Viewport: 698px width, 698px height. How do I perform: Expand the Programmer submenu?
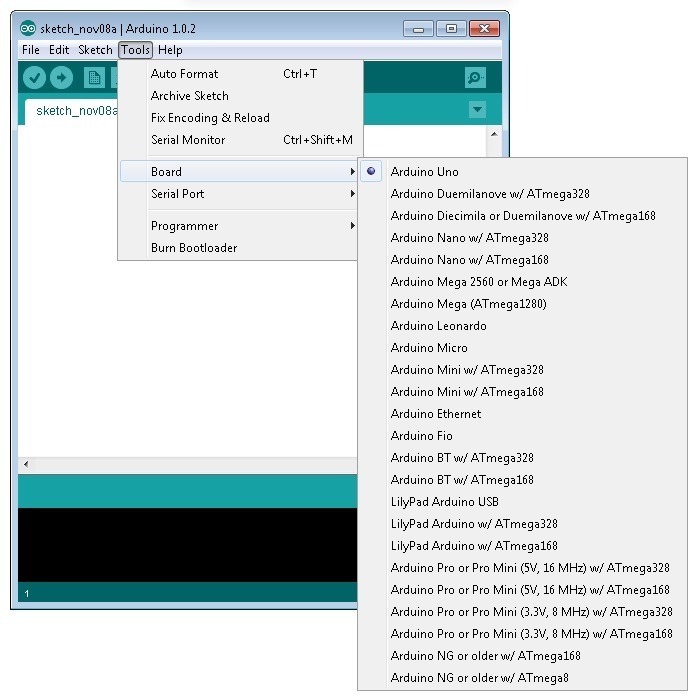tap(239, 226)
